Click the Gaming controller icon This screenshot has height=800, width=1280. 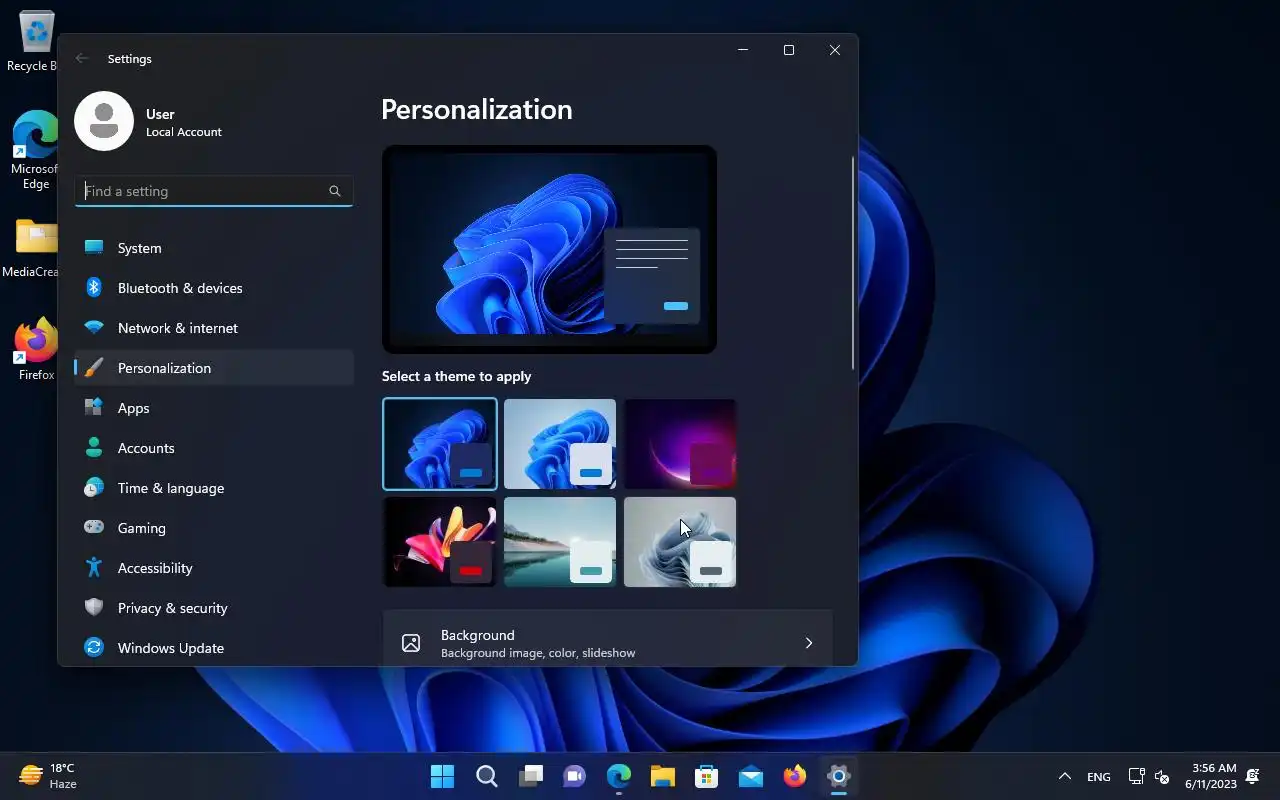click(94, 527)
